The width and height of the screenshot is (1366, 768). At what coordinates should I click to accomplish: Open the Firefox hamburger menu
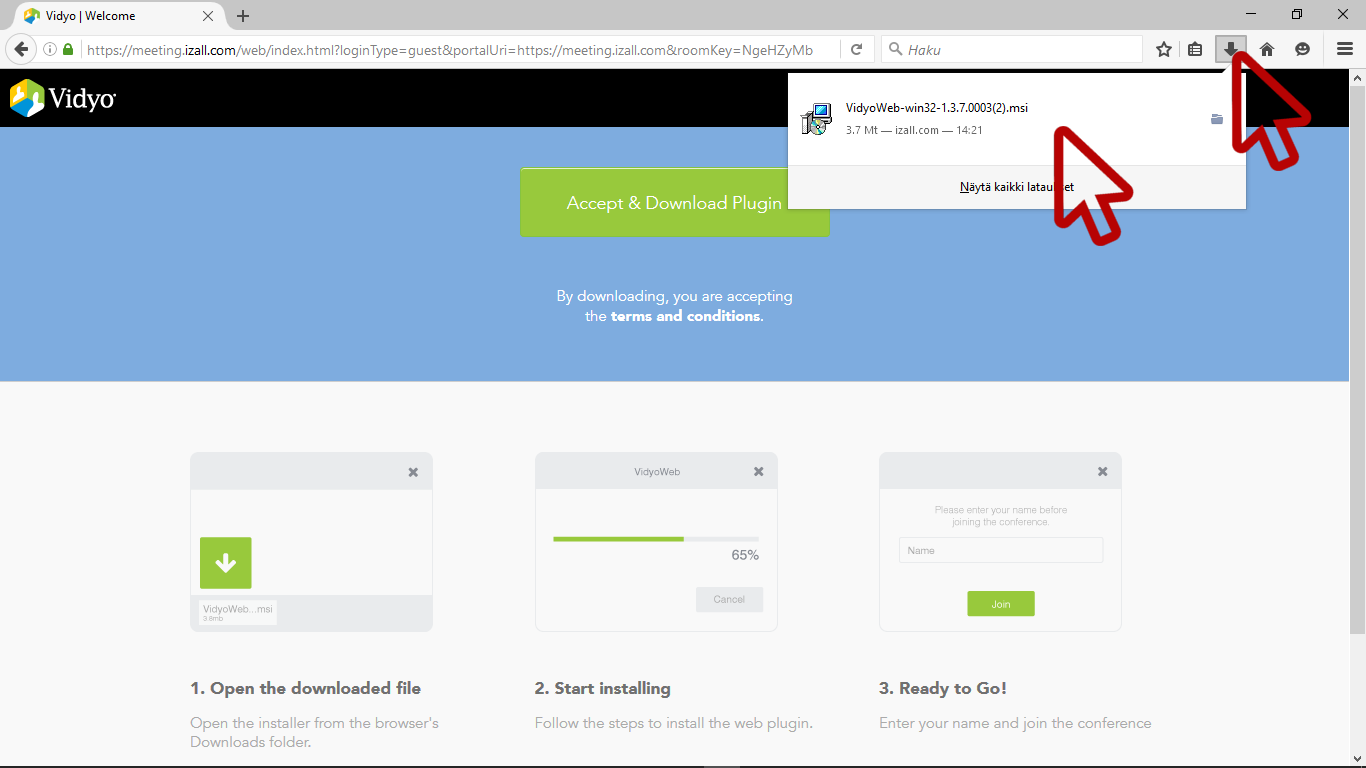point(1345,49)
